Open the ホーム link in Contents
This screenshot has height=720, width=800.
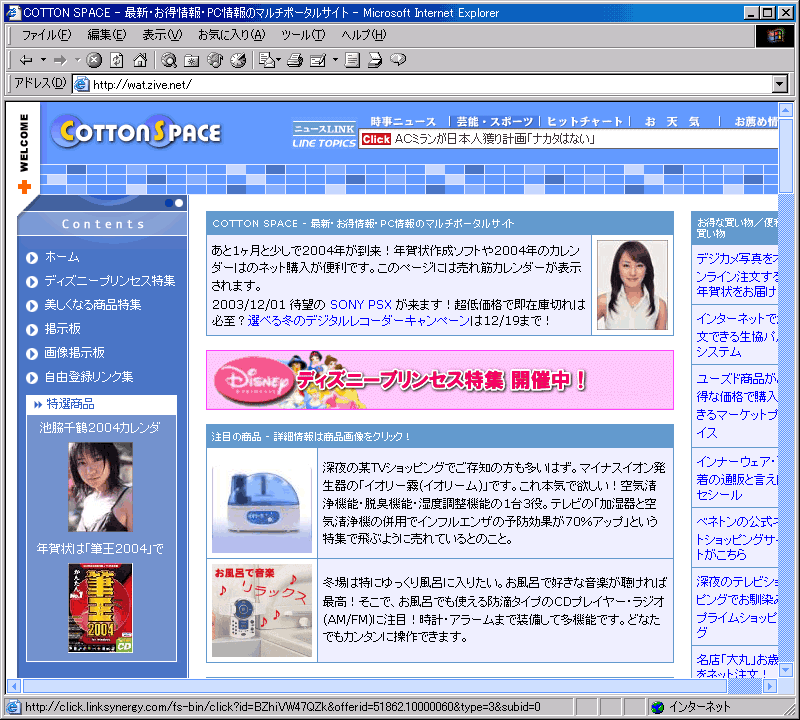click(62, 257)
